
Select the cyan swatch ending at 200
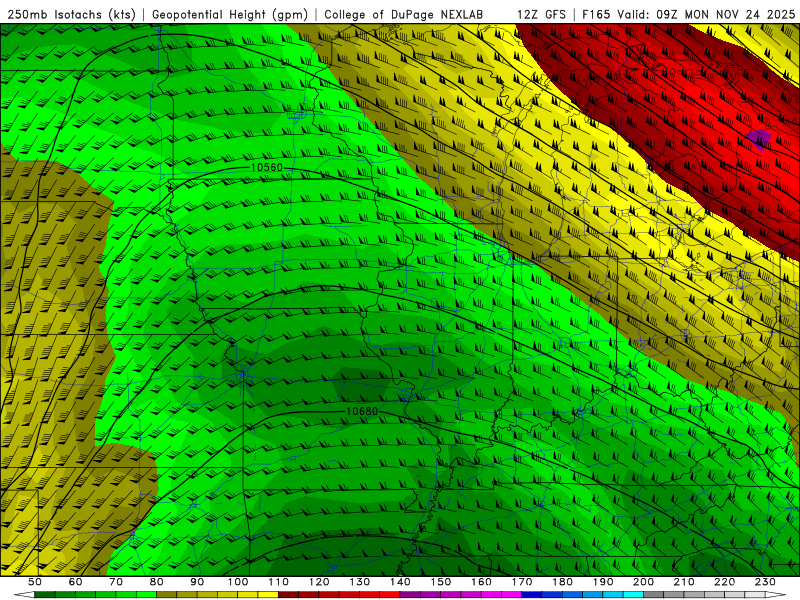633,594
